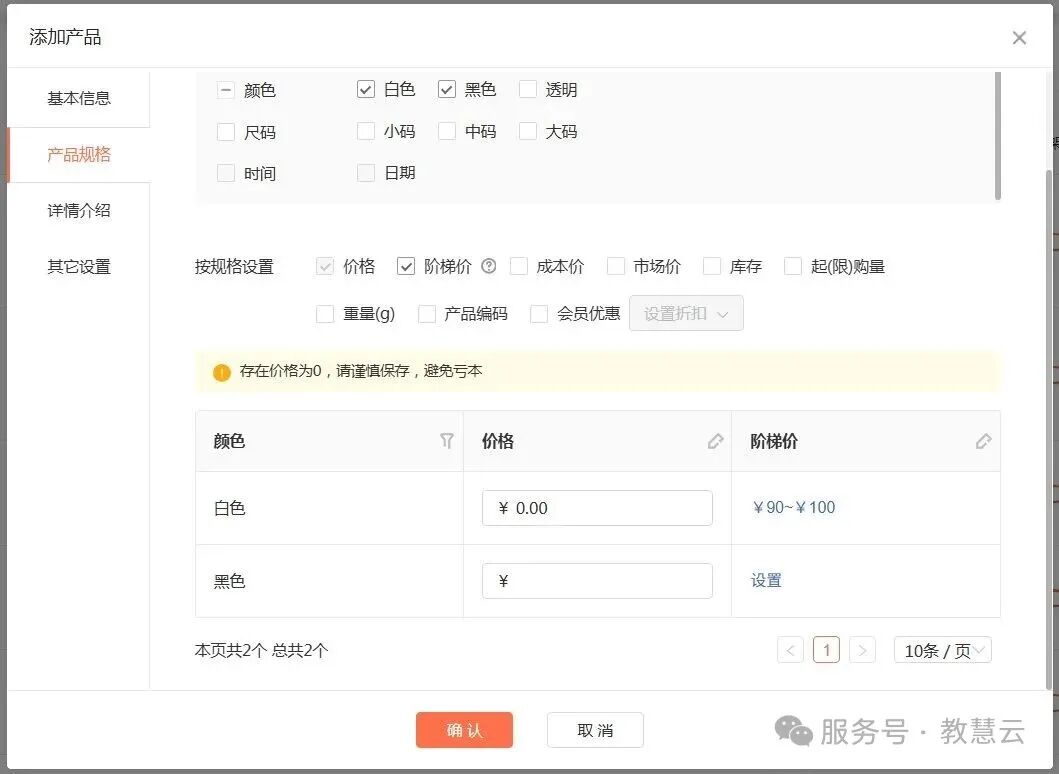1059x774 pixels.
Task: Click the 确认 button
Action: 465,730
